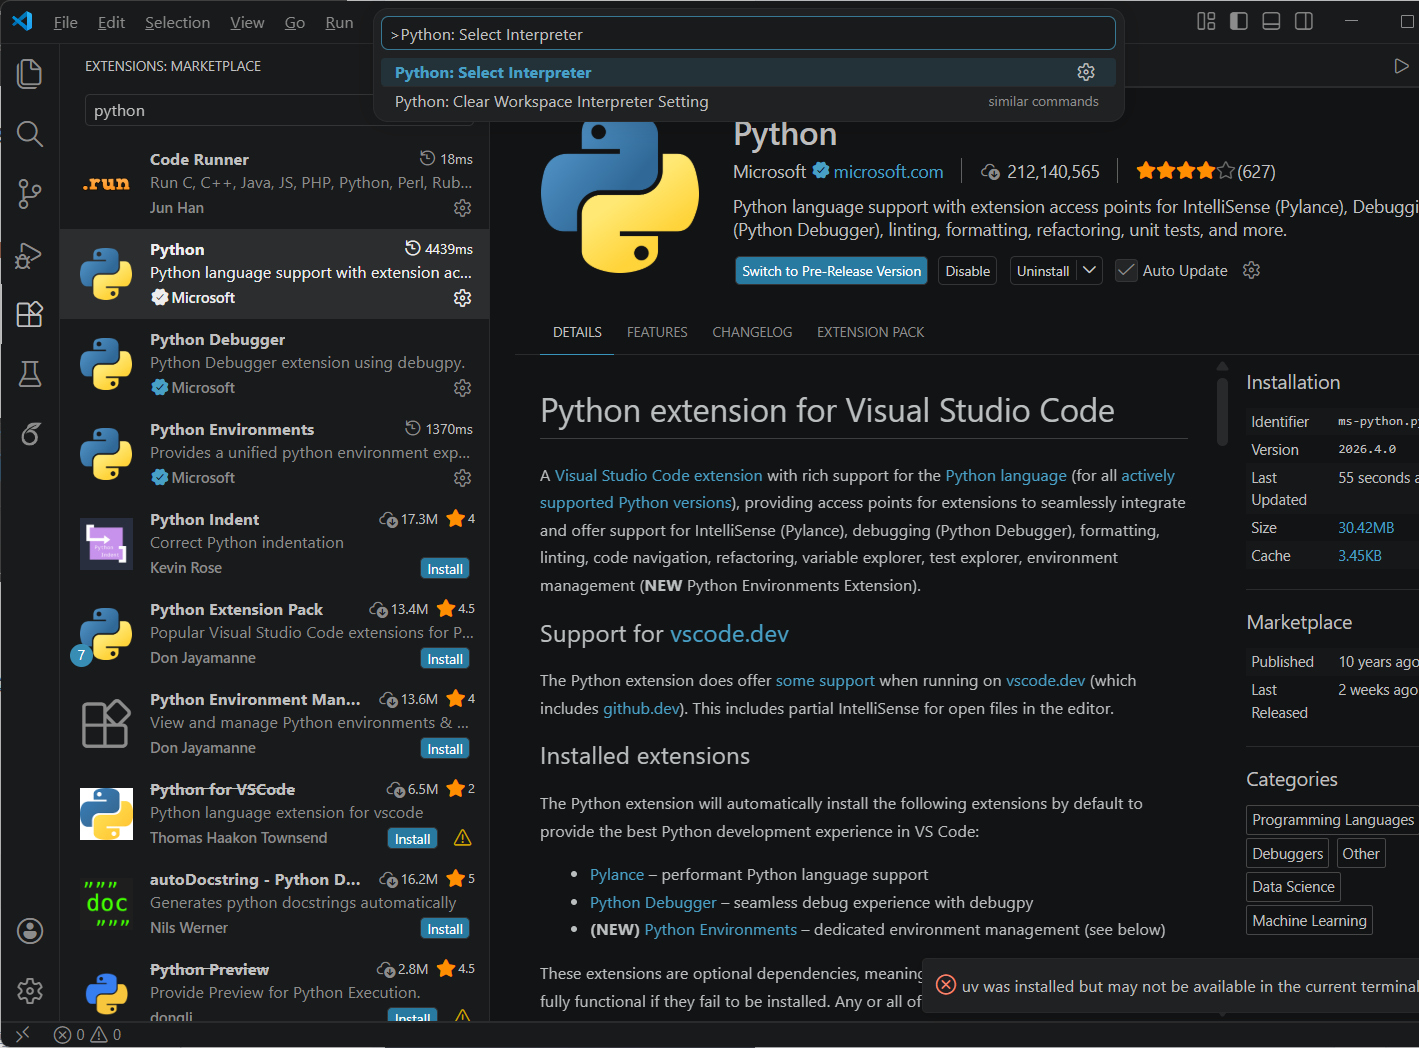Open the Python Debugger link in details
Screen dimensions: 1419x1048
(x=653, y=902)
